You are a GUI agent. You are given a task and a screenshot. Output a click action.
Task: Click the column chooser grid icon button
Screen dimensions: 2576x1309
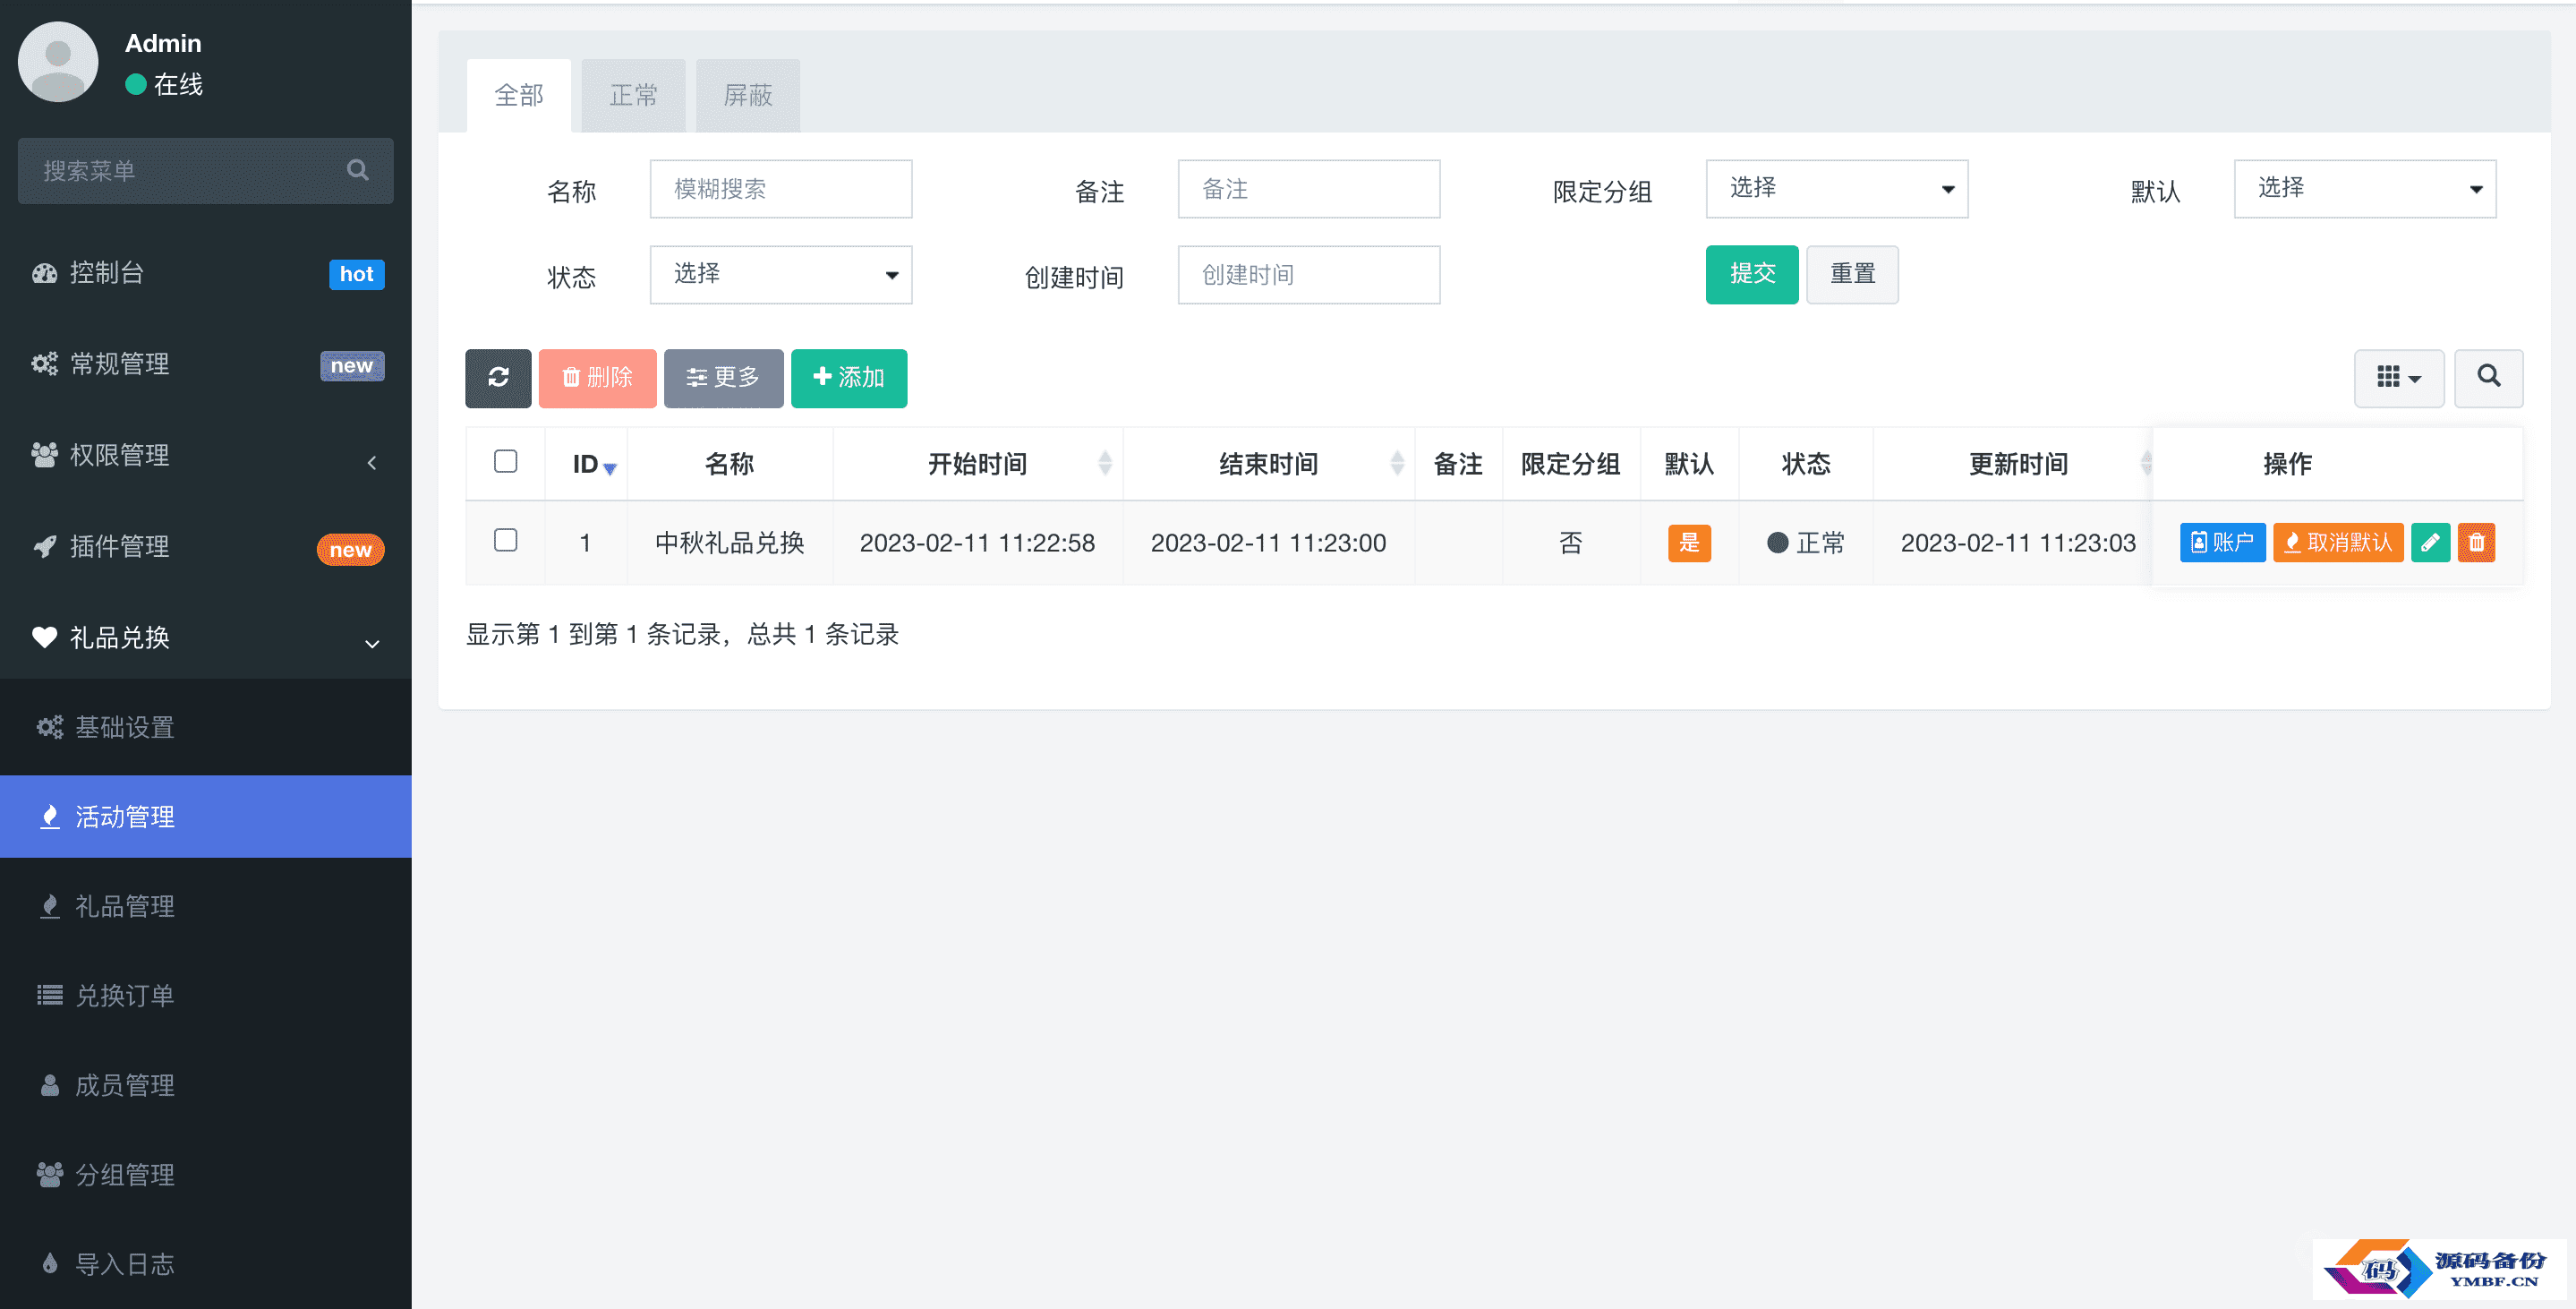point(2399,378)
